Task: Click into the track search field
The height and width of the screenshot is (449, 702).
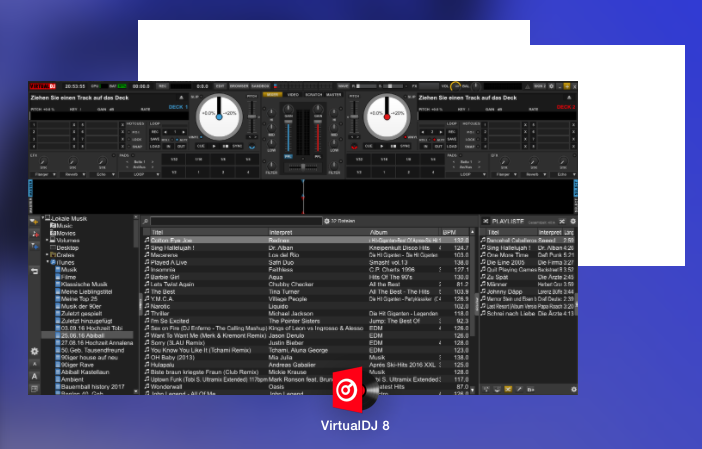Action: (x=236, y=221)
